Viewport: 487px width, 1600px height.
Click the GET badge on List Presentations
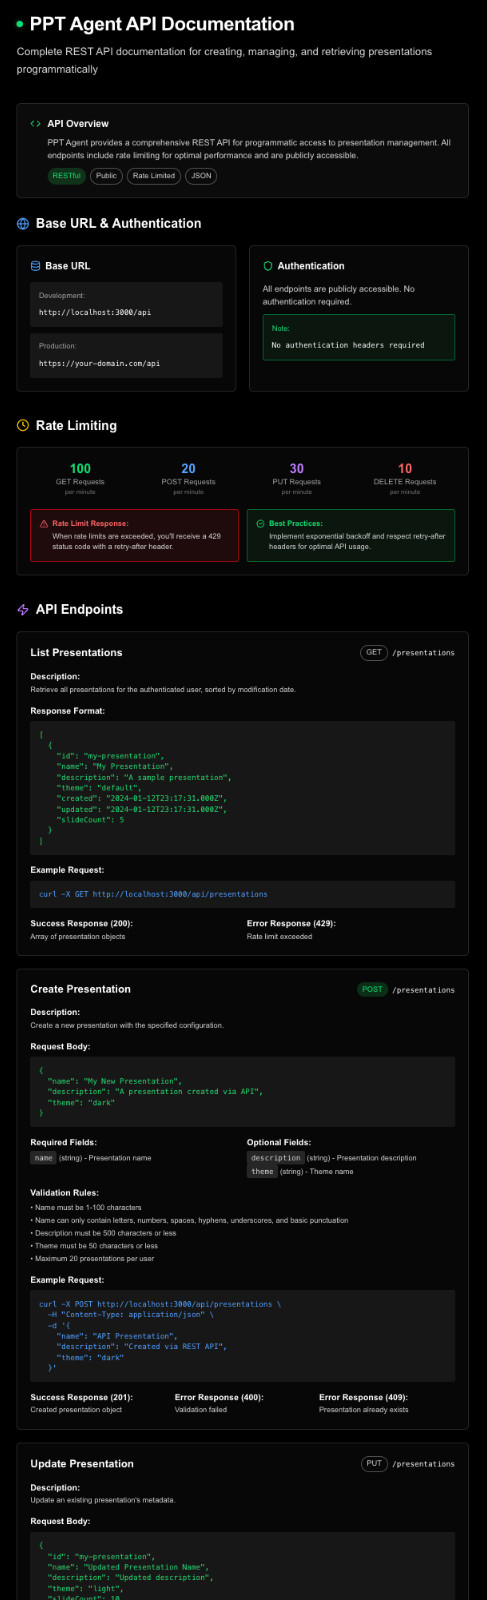[374, 653]
